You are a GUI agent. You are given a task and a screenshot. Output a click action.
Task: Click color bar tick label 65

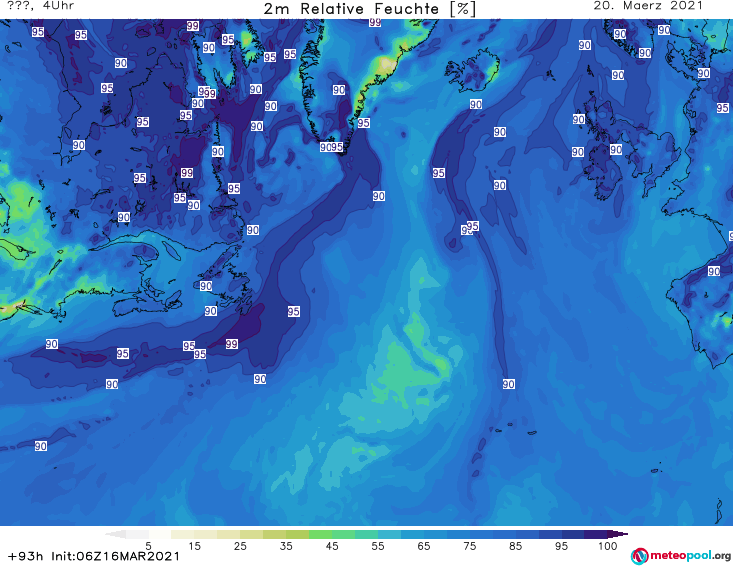click(424, 546)
